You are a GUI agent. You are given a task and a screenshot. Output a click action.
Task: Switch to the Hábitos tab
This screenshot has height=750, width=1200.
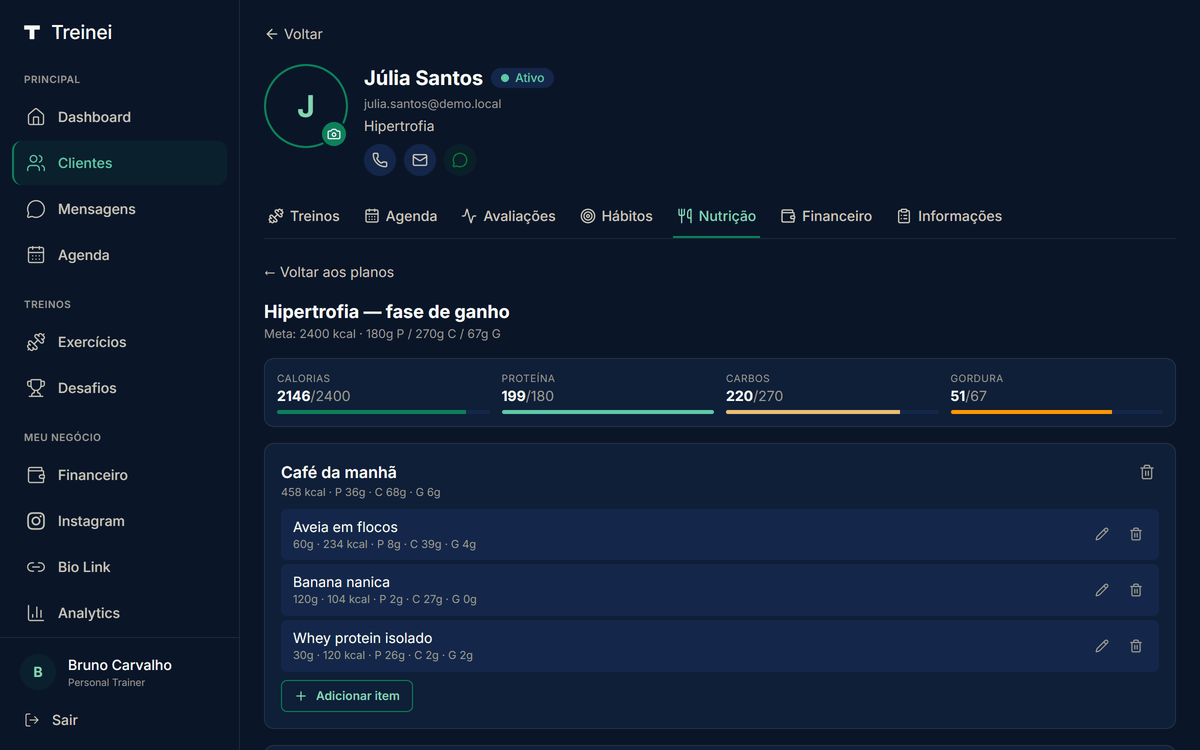pos(616,216)
